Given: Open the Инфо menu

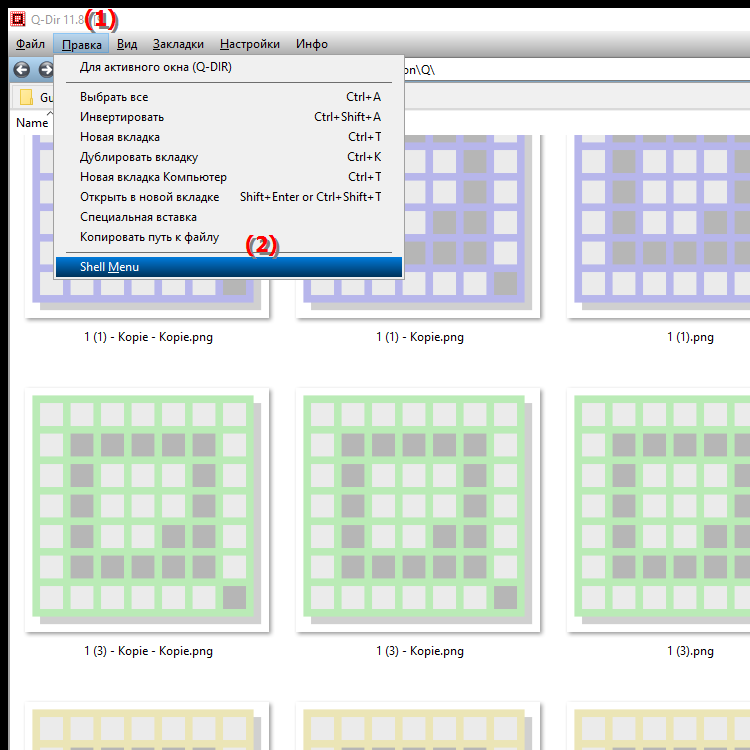Looking at the screenshot, I should pos(311,44).
